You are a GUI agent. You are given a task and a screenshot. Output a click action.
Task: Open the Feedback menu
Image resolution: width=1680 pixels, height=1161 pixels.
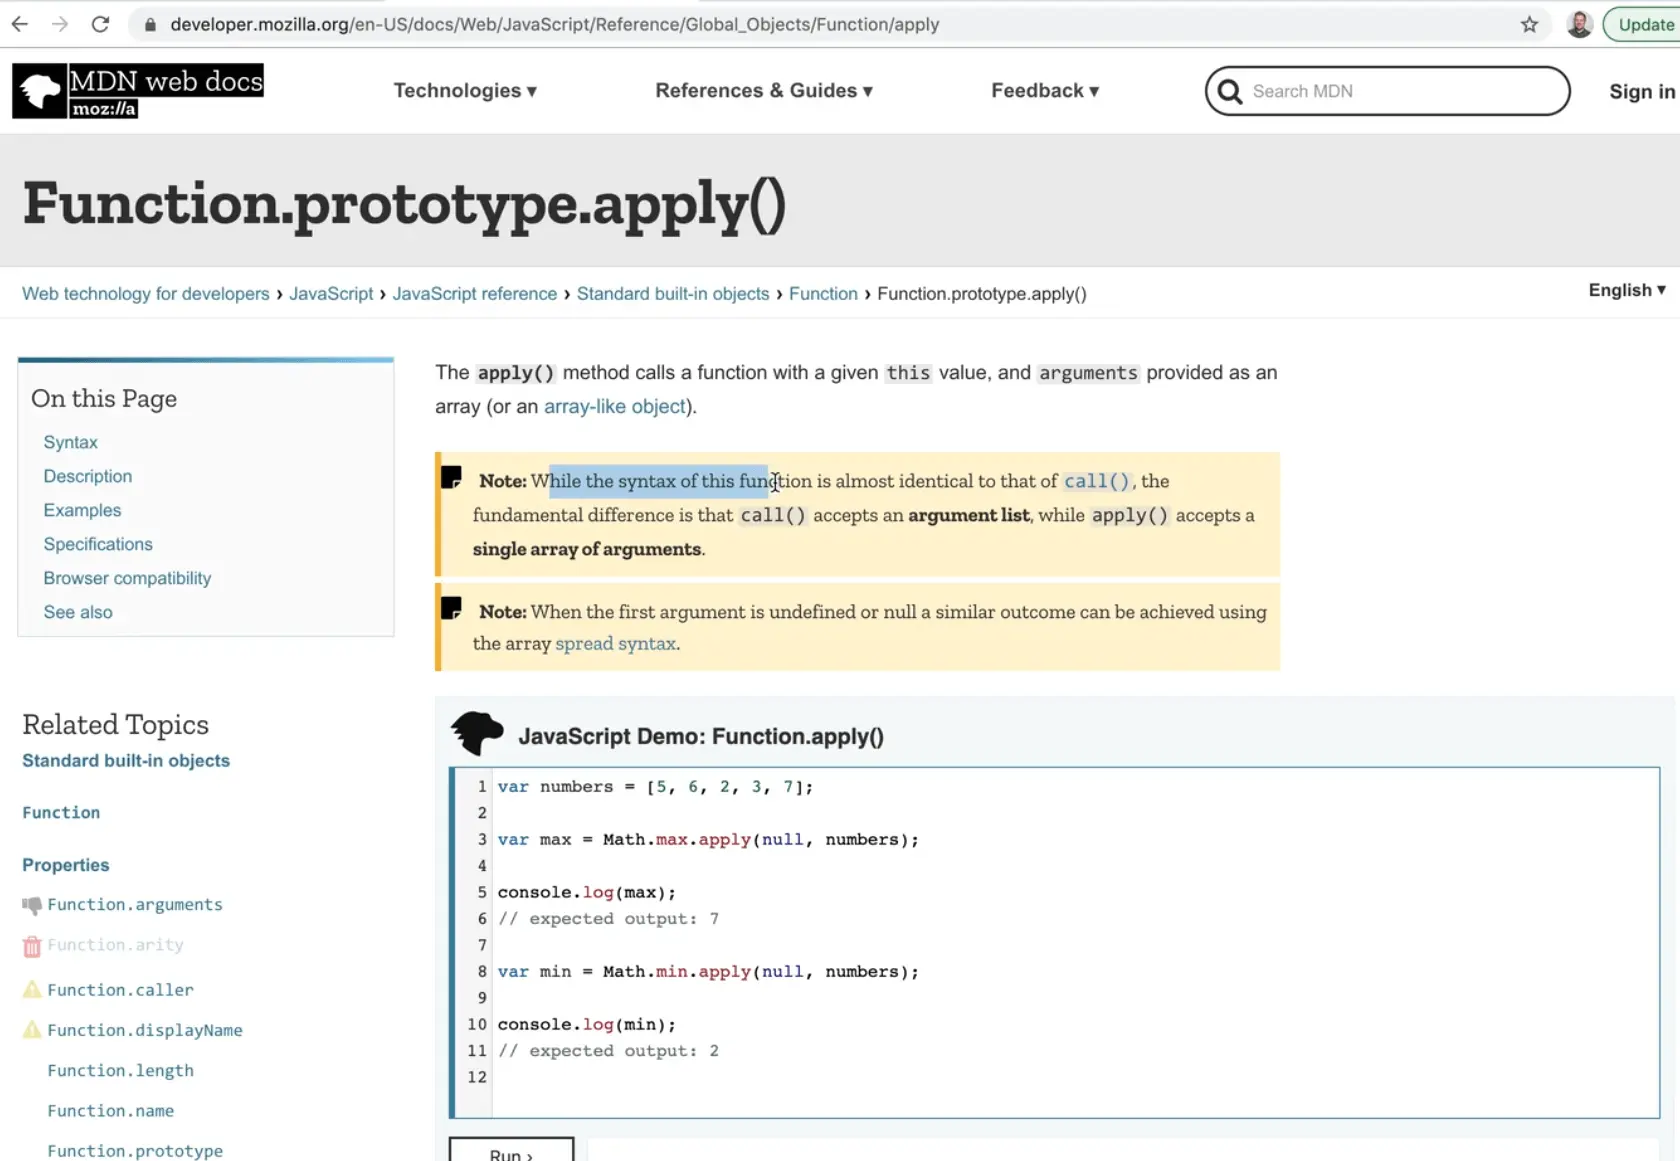1045,91
